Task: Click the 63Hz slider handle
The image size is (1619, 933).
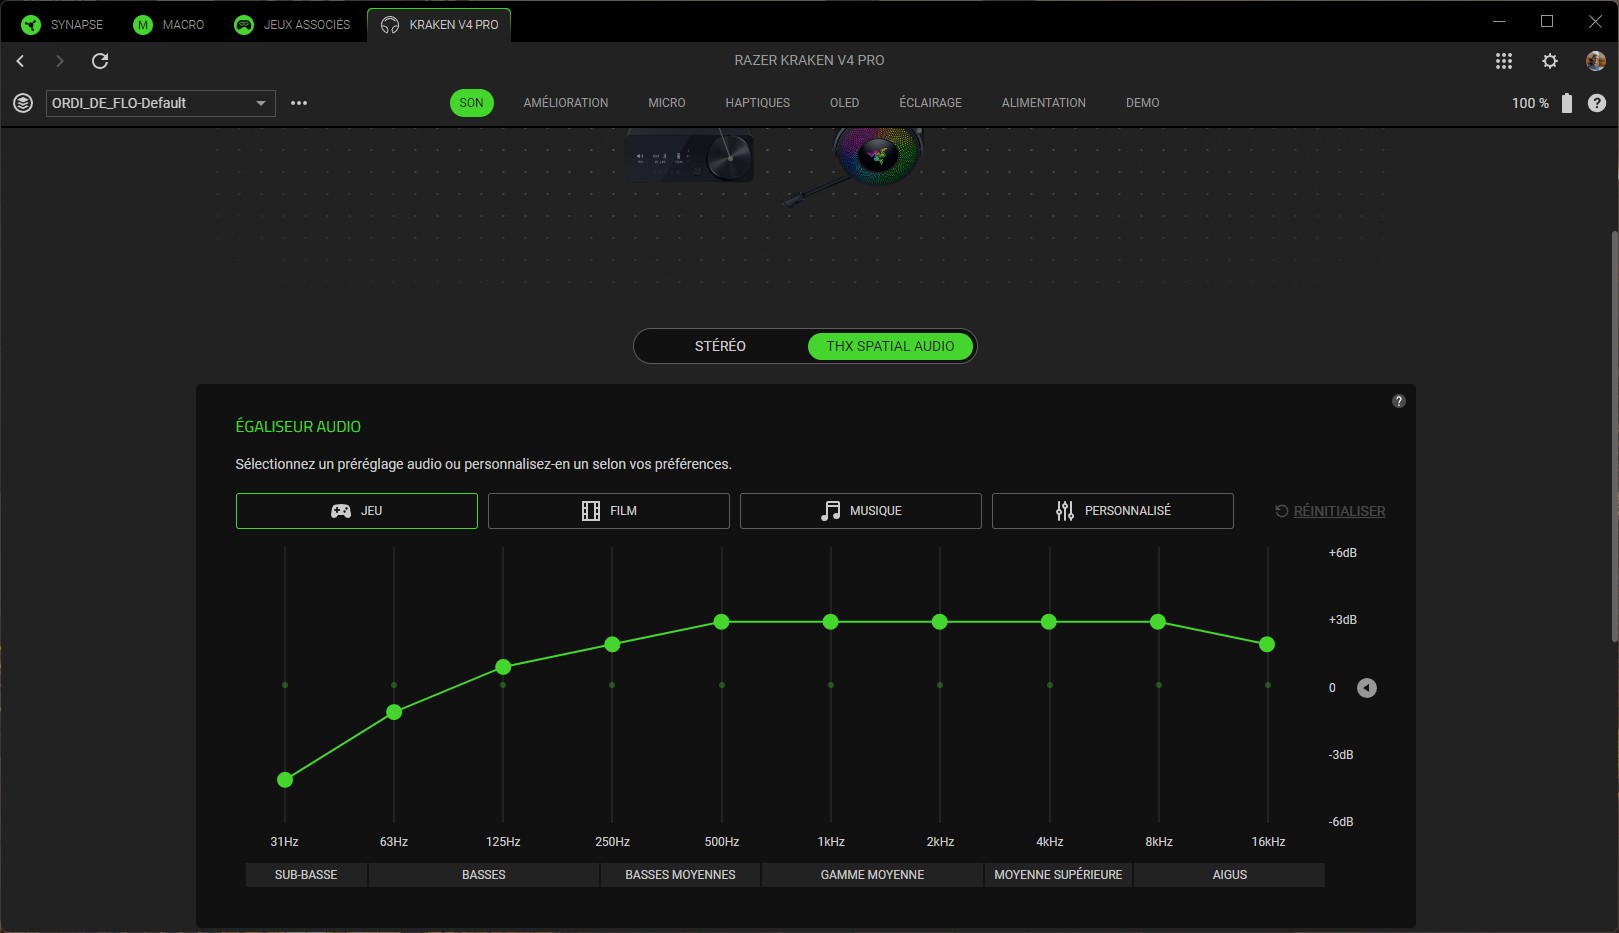Action: click(394, 712)
